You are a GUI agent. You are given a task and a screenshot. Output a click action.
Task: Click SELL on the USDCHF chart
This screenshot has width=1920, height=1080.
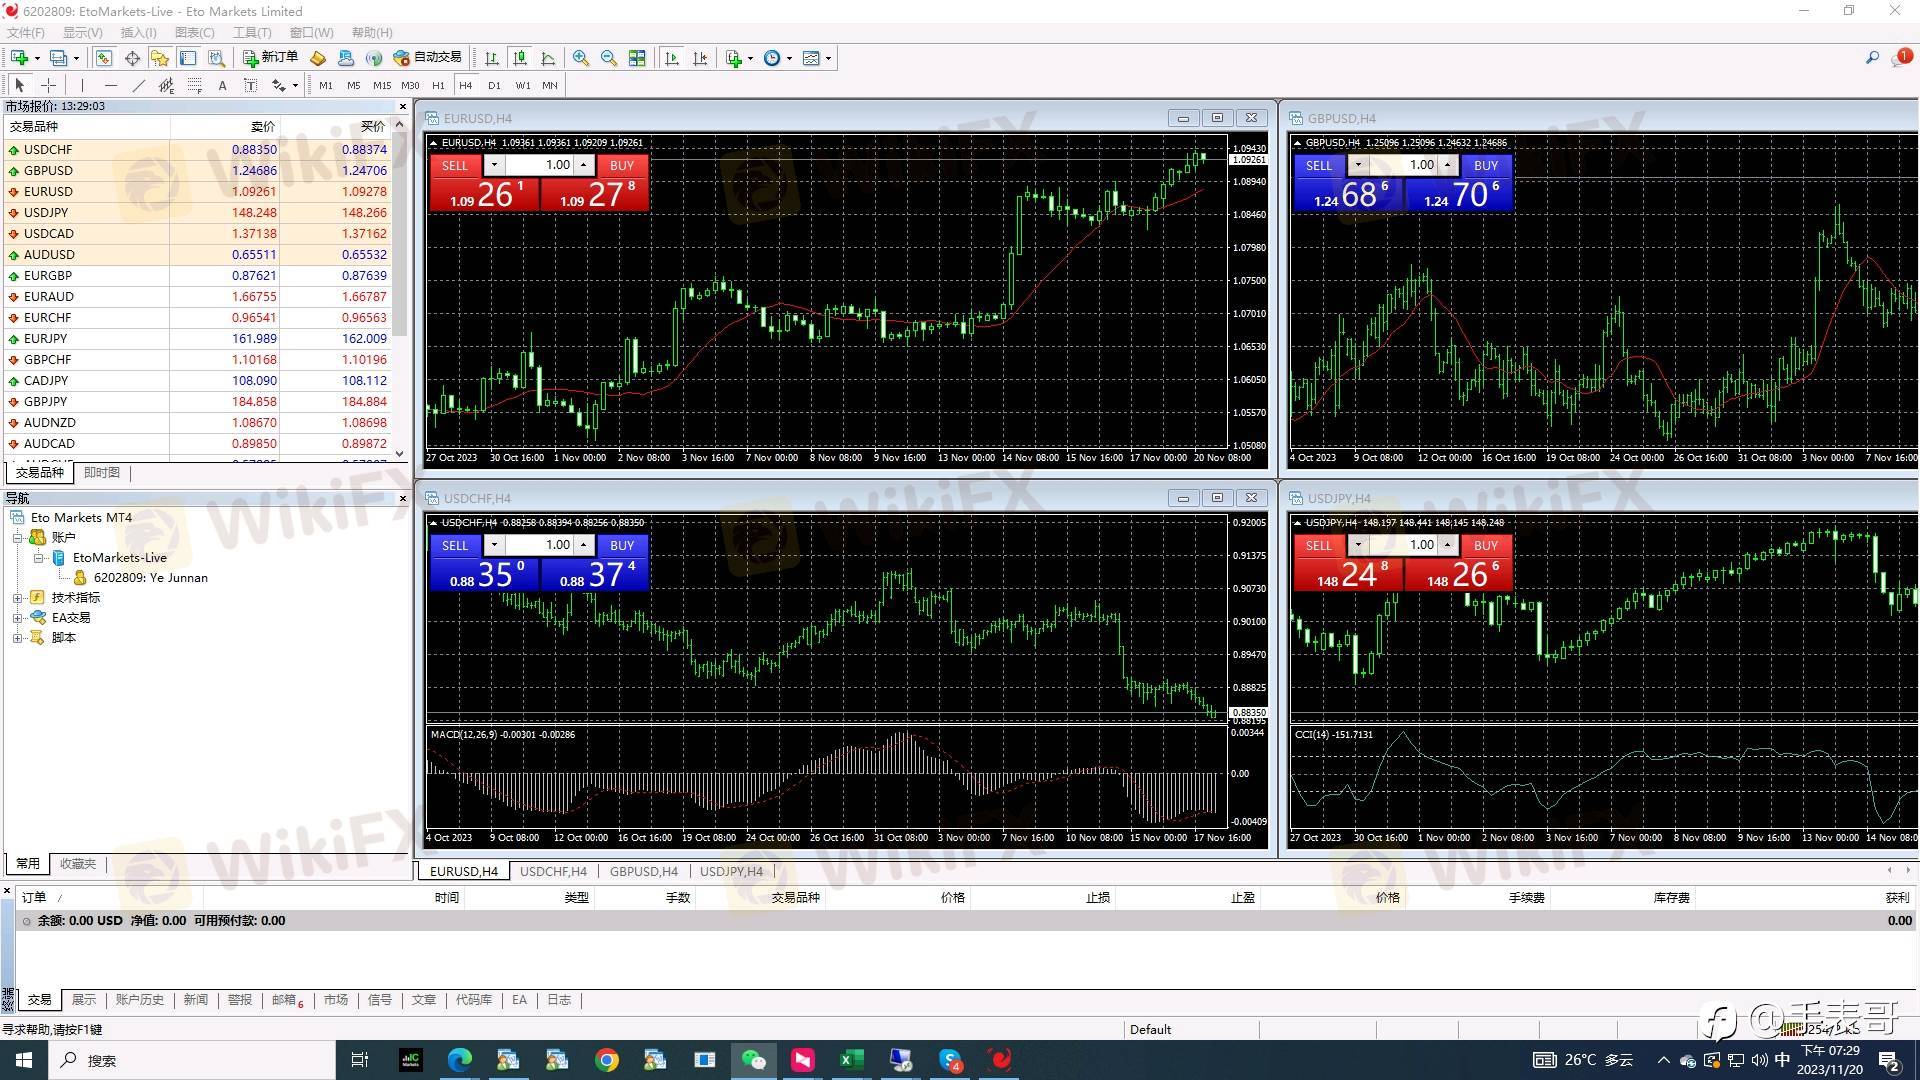click(455, 546)
